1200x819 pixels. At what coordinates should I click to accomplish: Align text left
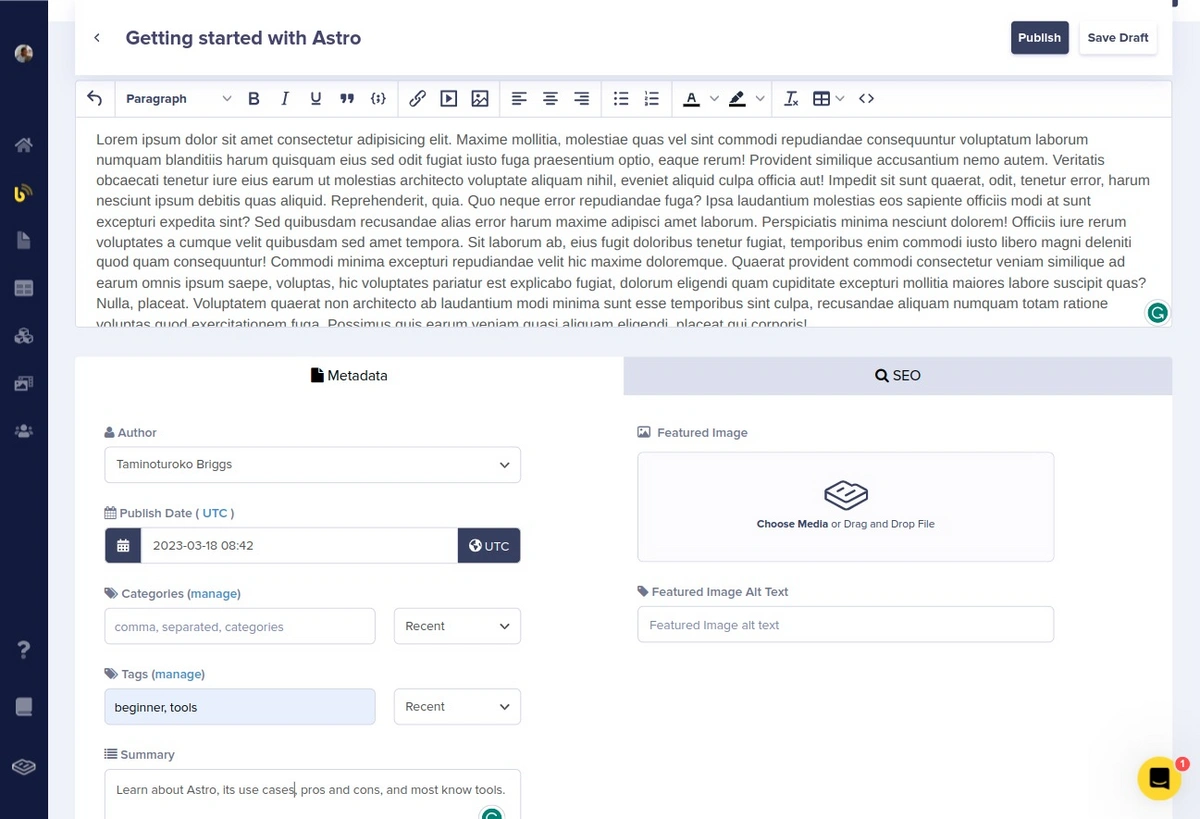click(x=519, y=98)
